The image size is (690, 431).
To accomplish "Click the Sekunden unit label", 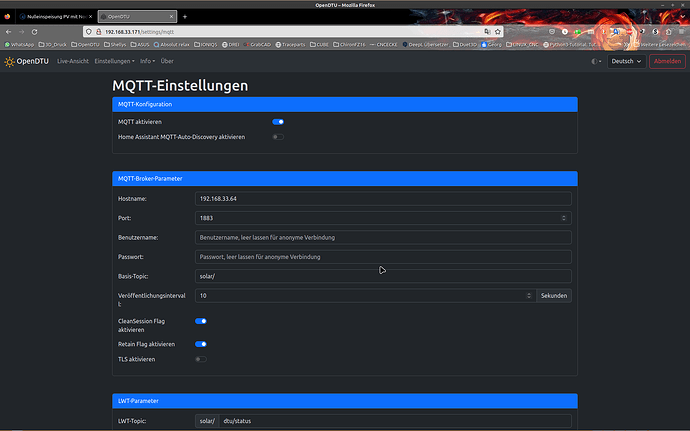I will 554,295.
